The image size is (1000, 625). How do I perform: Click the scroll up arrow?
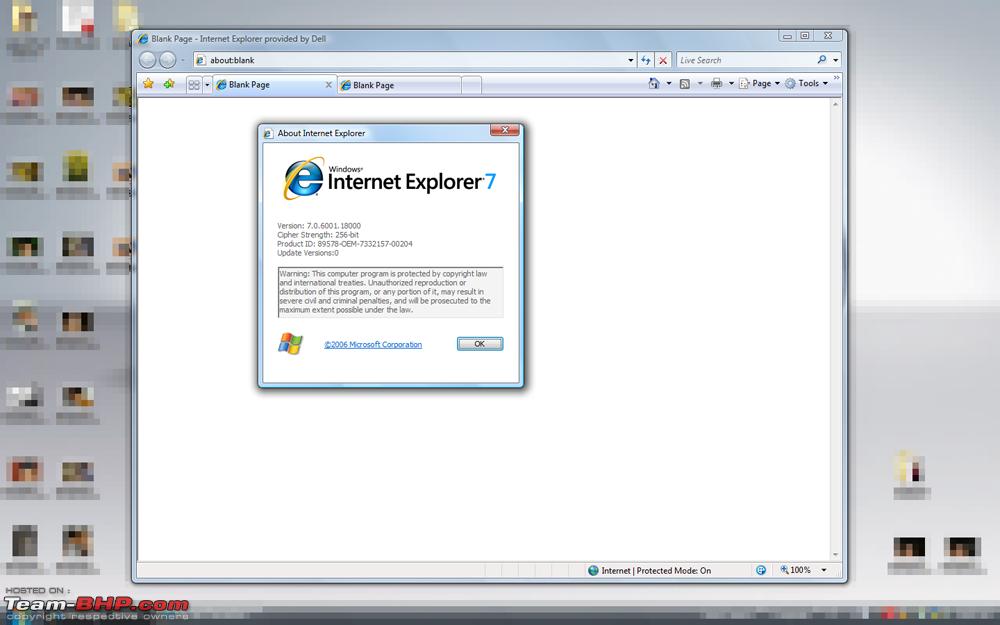point(835,104)
